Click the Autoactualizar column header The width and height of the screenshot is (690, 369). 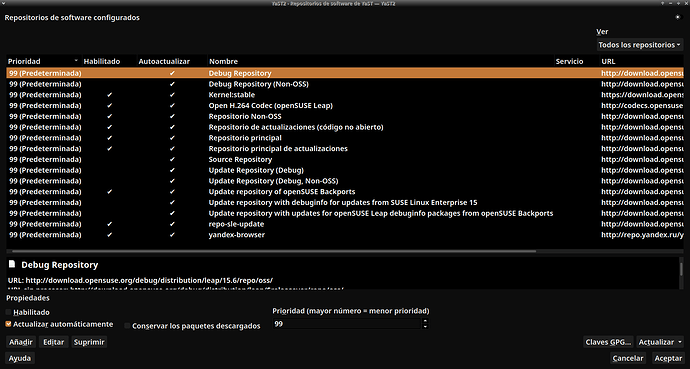(x=172, y=62)
